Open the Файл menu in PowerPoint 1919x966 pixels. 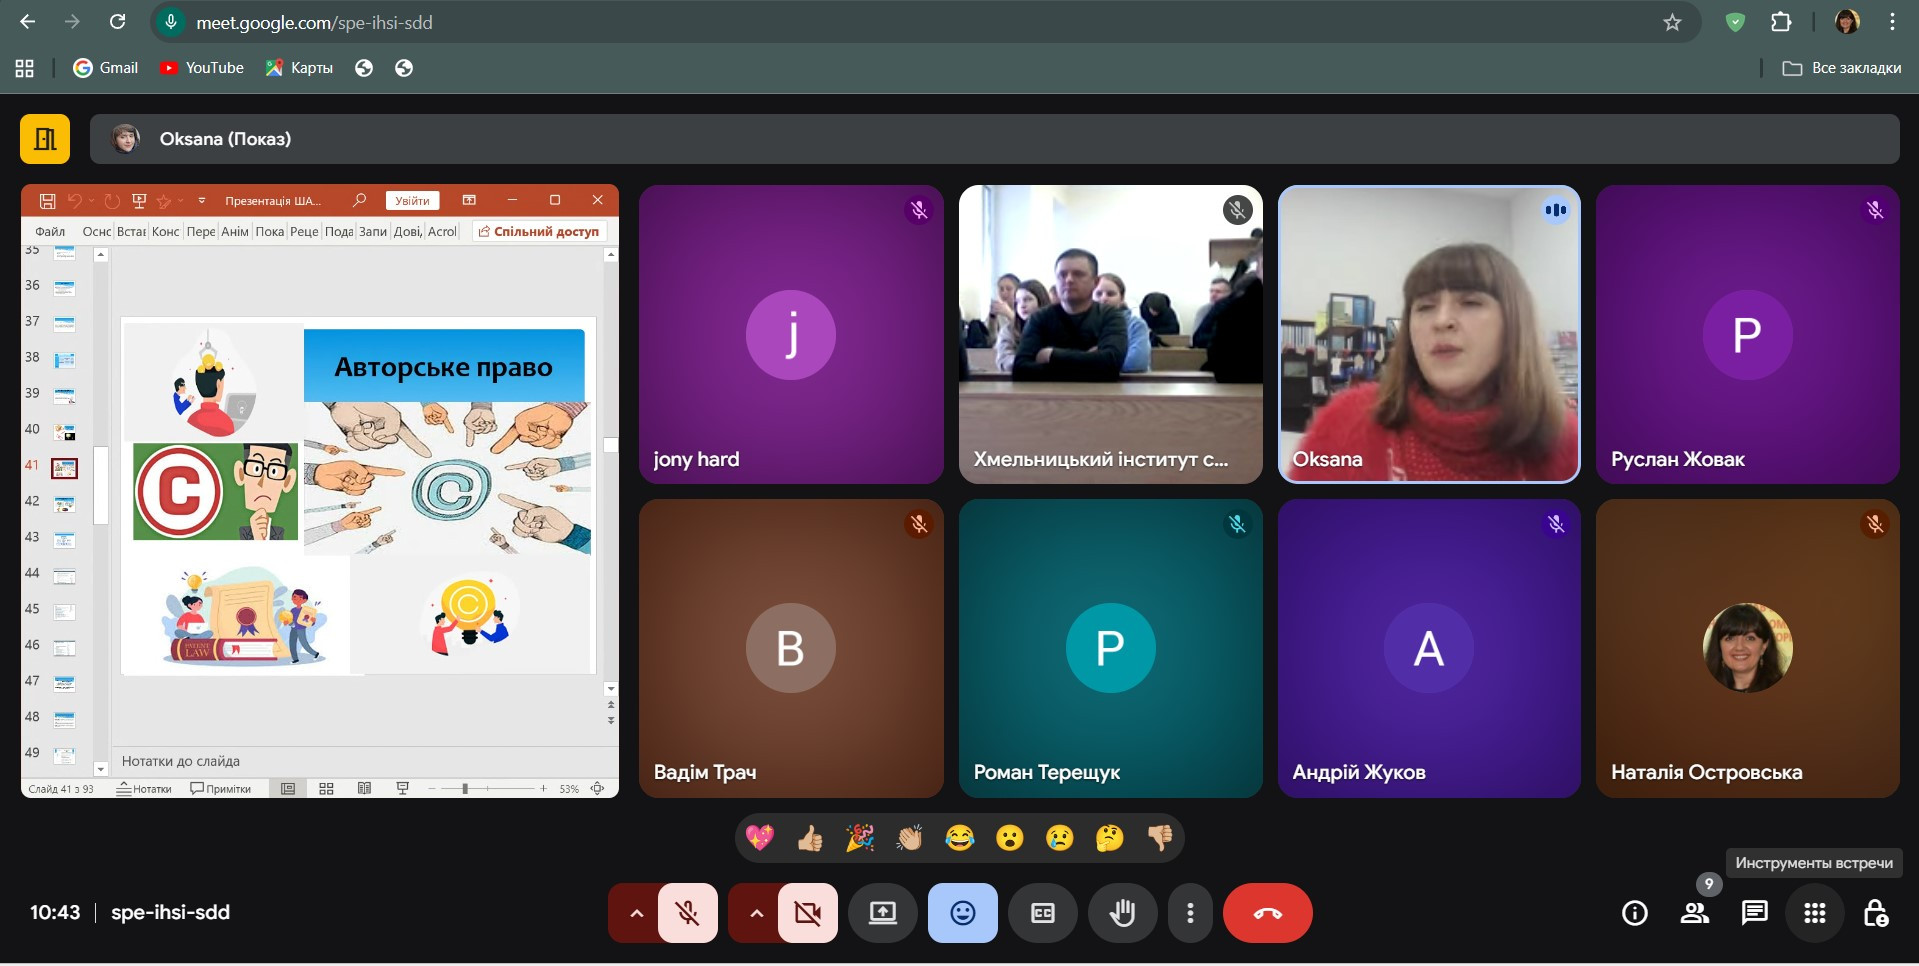[50, 231]
